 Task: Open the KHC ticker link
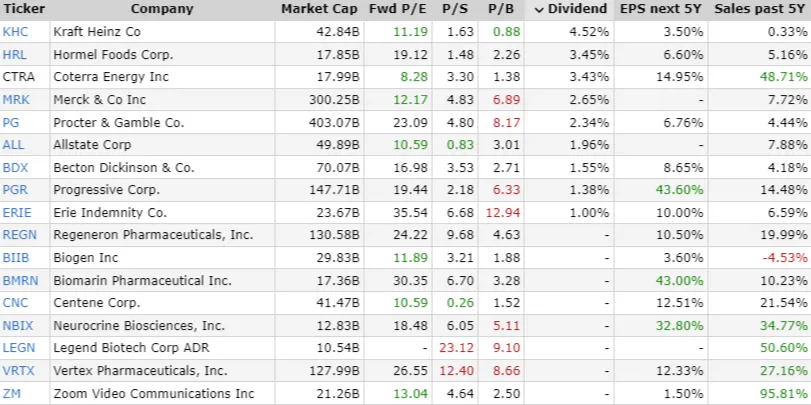coord(16,32)
